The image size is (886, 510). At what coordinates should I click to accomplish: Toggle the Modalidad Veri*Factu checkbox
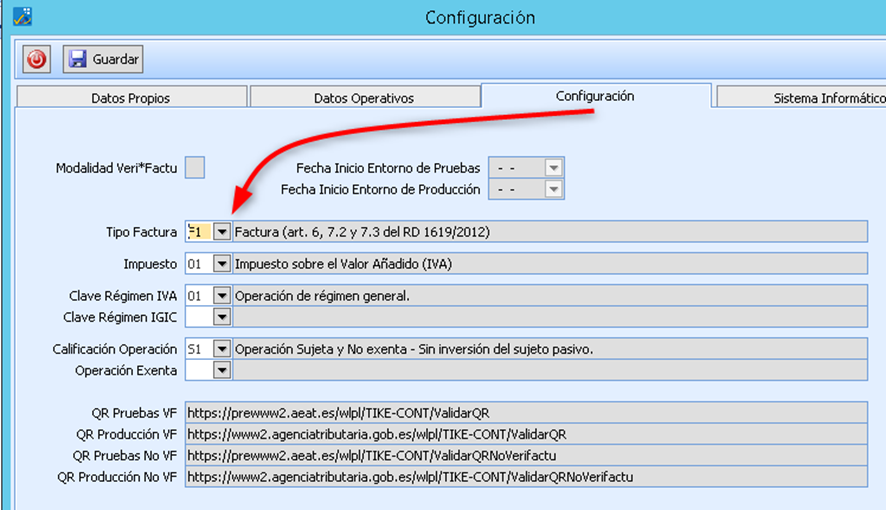(x=195, y=167)
